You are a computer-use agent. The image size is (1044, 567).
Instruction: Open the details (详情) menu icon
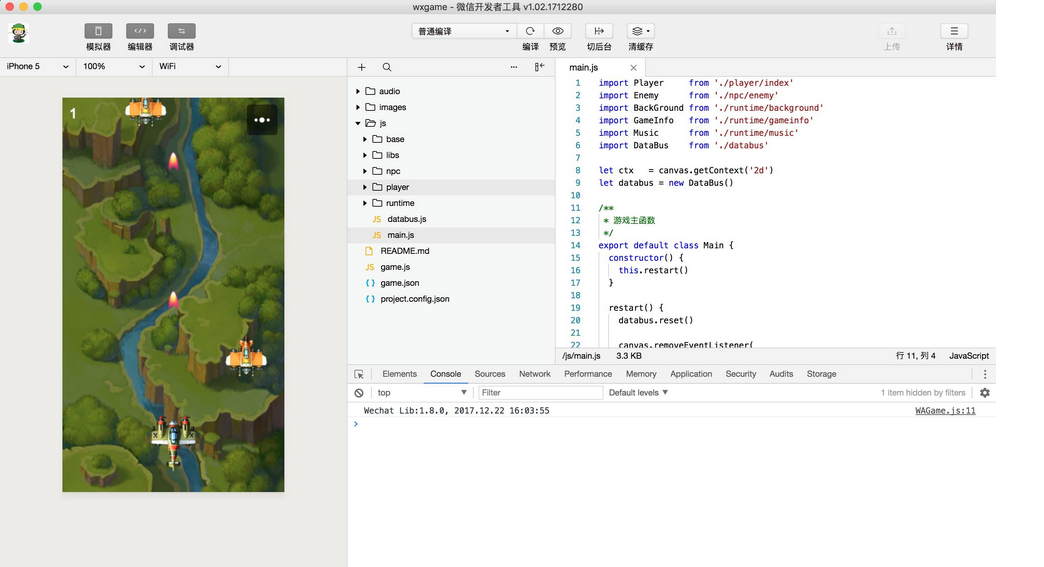(x=954, y=31)
